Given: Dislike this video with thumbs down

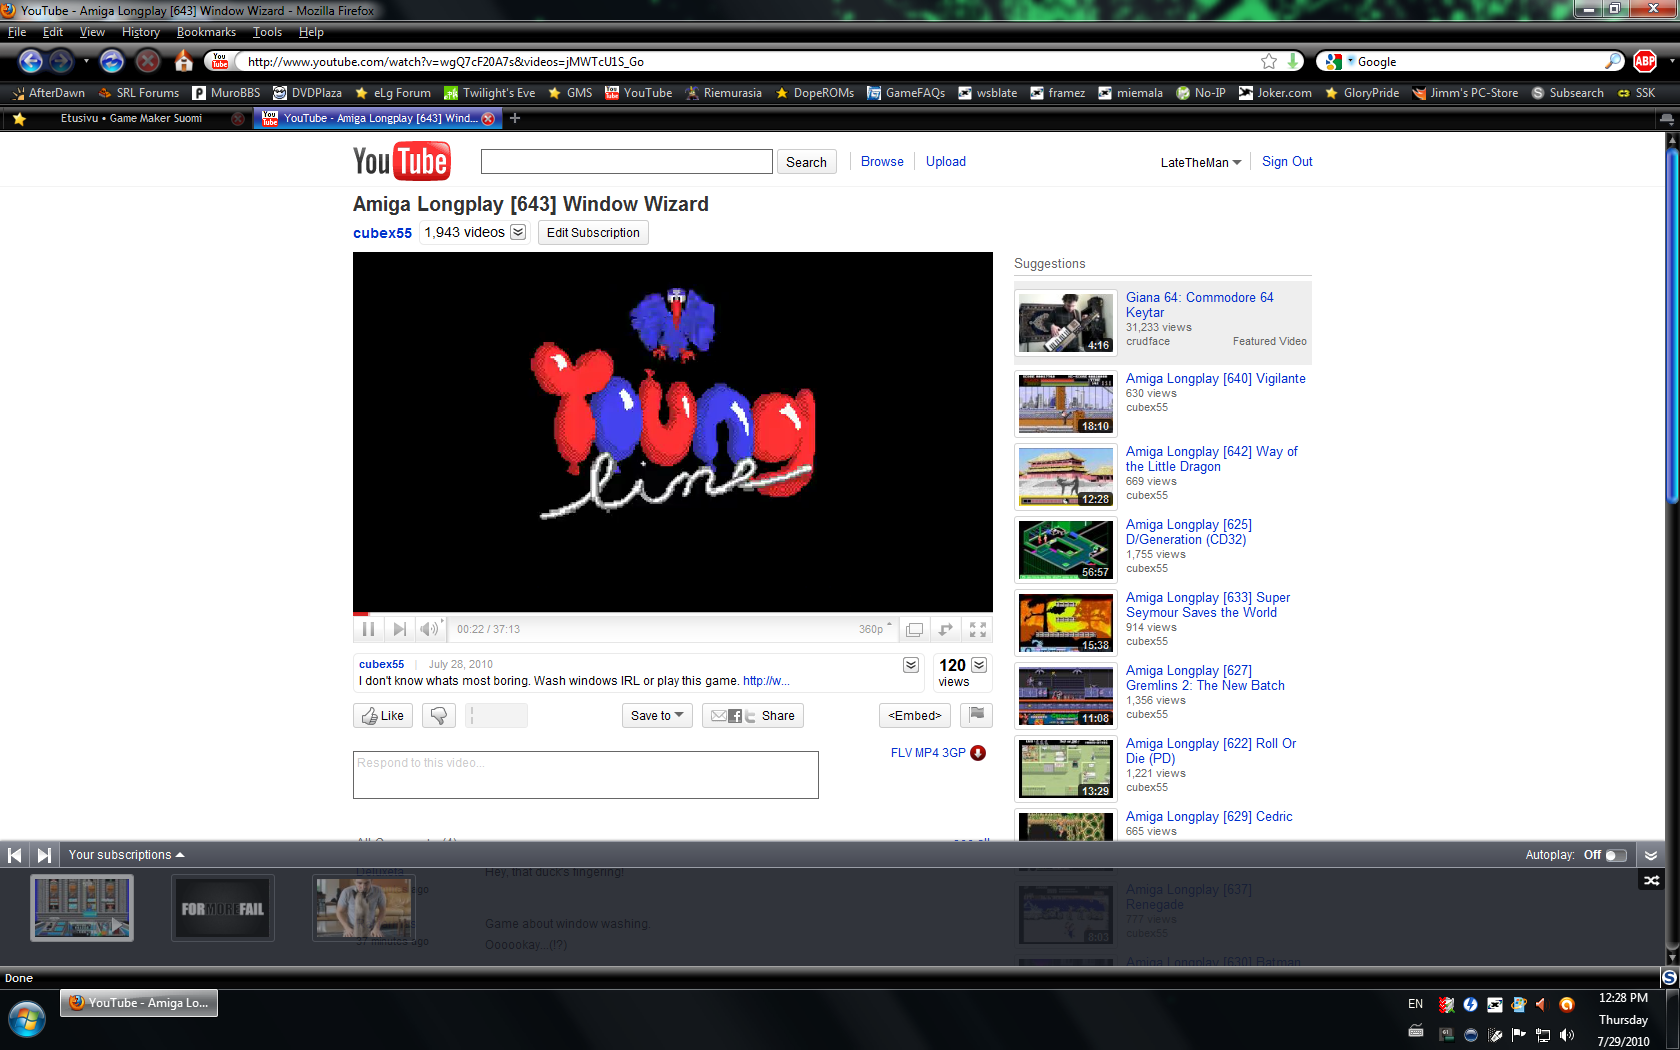Looking at the screenshot, I should click(439, 715).
